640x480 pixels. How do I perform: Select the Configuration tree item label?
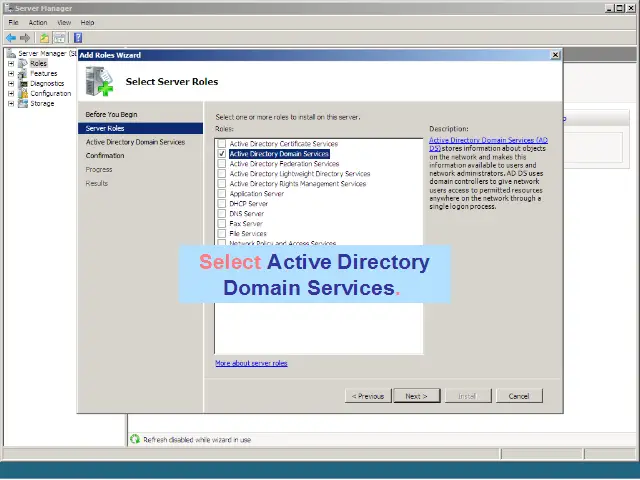pos(51,93)
